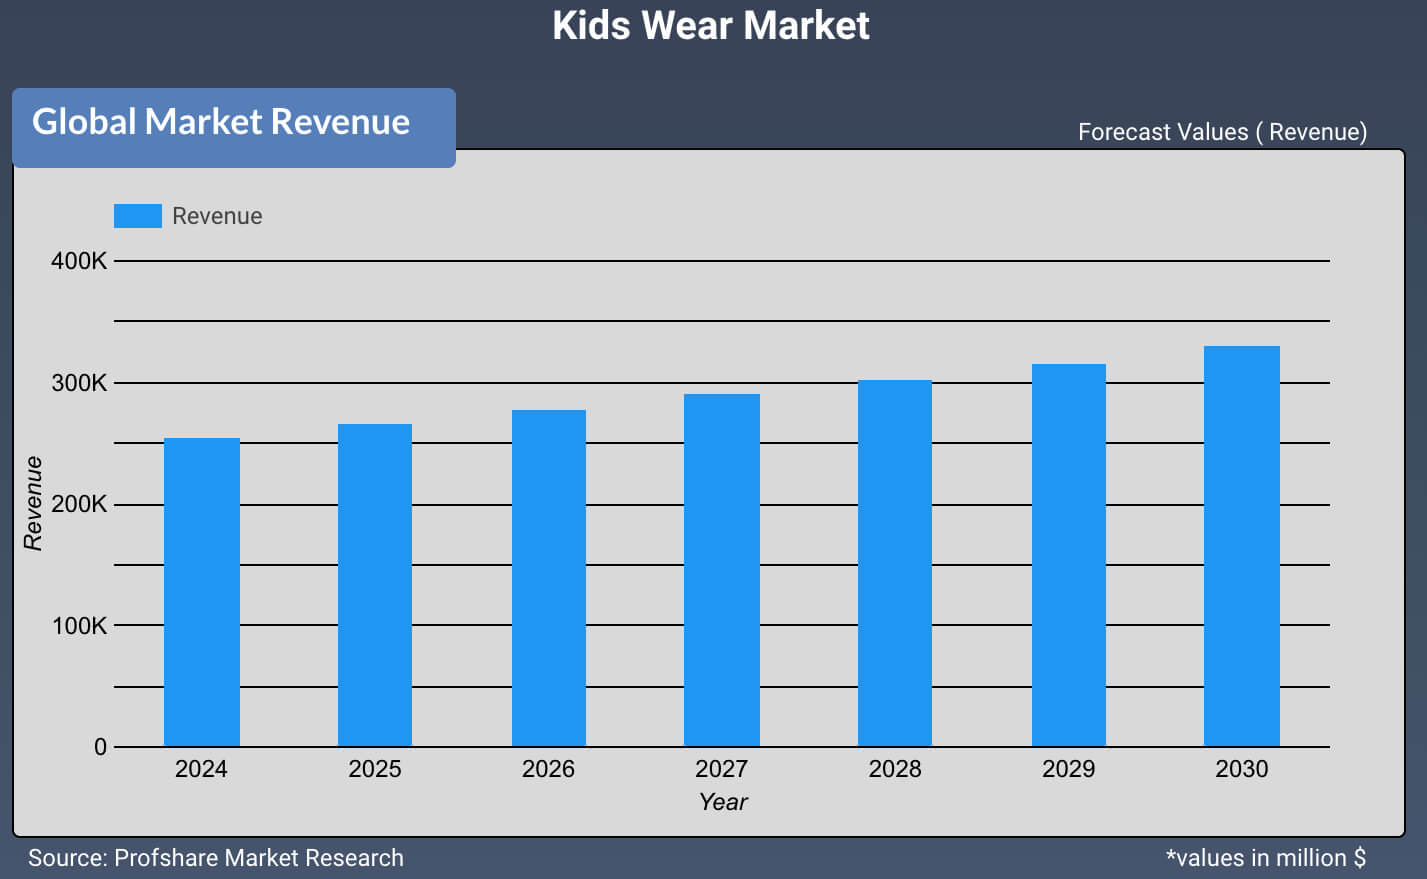Click the Forecast Values ( Revenue) label
This screenshot has width=1427, height=879.
[1222, 132]
